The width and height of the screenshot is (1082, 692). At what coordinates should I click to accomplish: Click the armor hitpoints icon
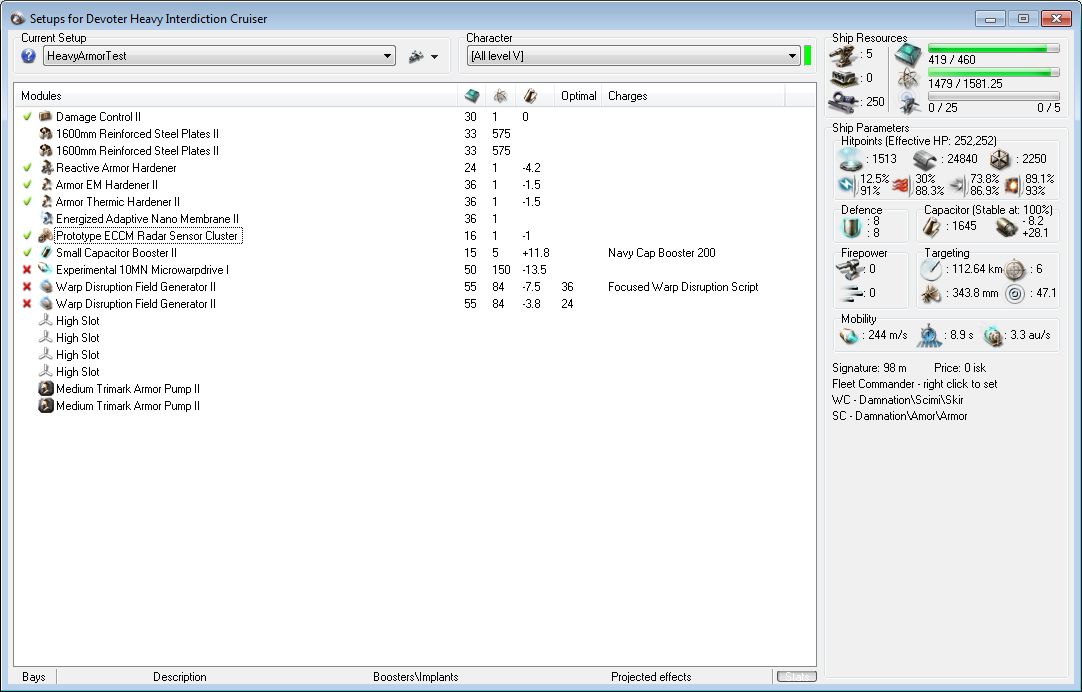coord(925,160)
